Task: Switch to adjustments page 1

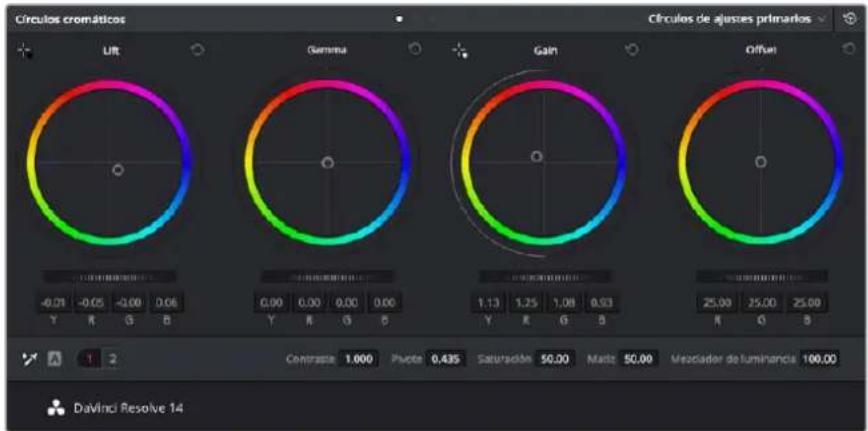Action: click(90, 359)
